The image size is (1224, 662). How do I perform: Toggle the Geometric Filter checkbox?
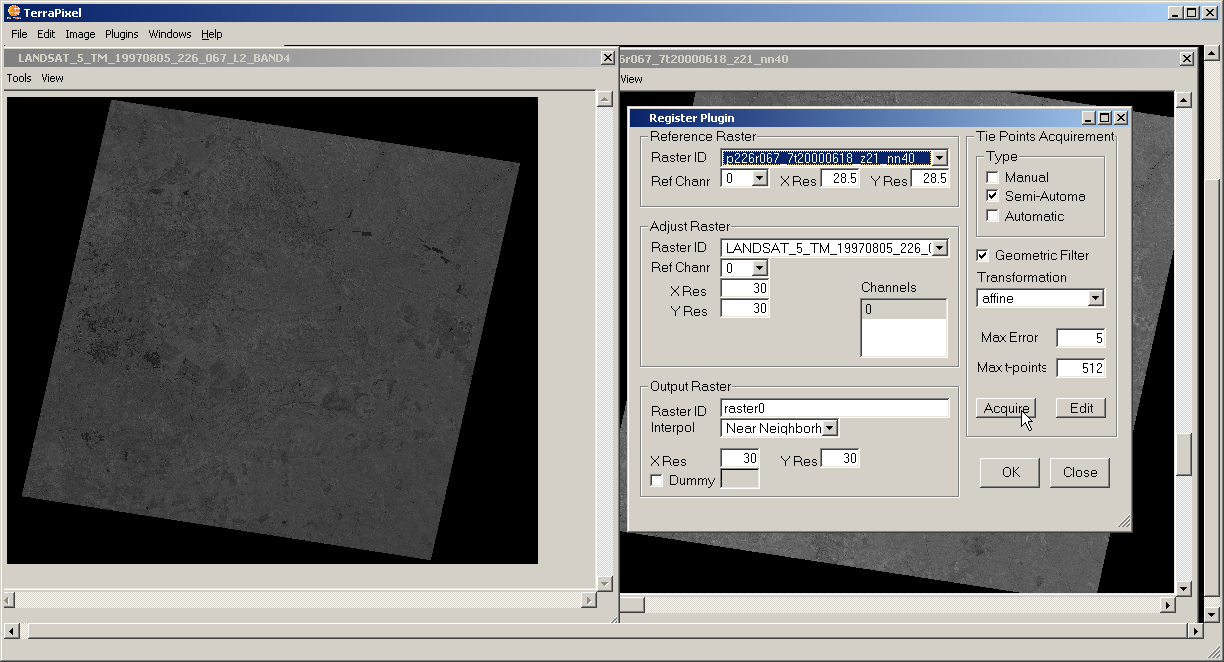[982, 255]
